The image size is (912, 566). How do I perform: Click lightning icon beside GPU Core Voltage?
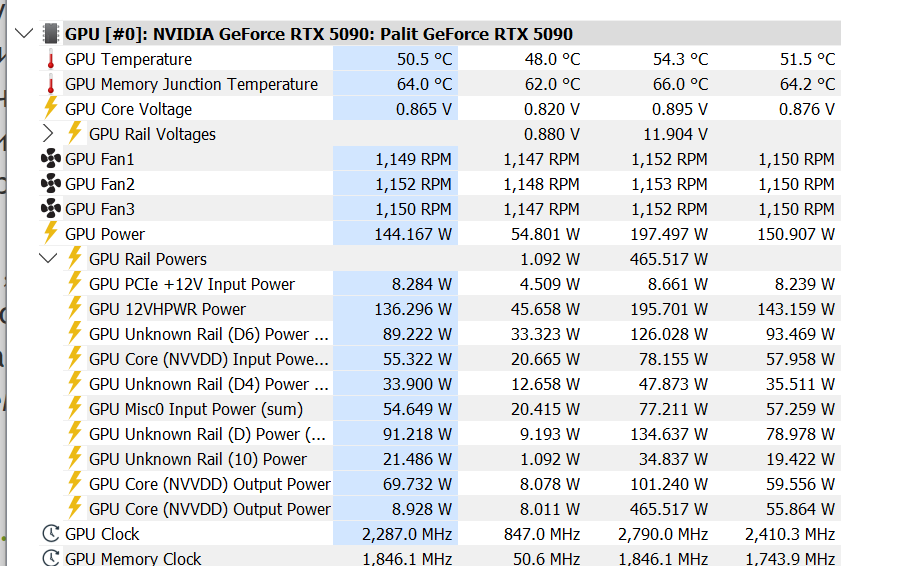pyautogui.click(x=51, y=108)
